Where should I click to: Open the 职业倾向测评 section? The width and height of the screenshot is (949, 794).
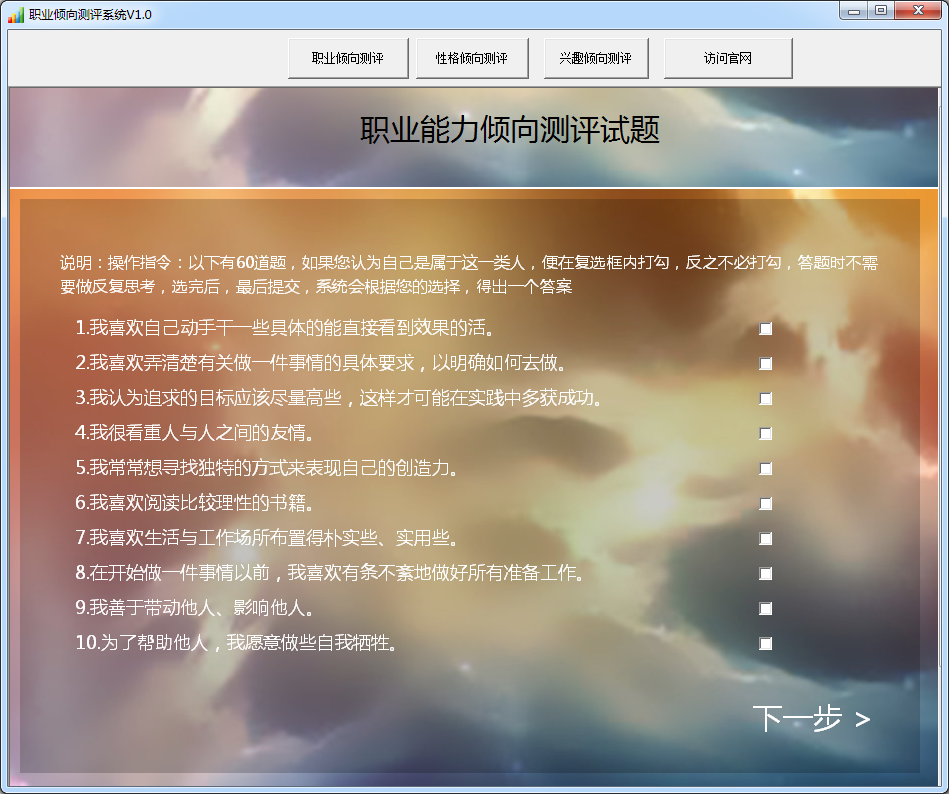[348, 58]
